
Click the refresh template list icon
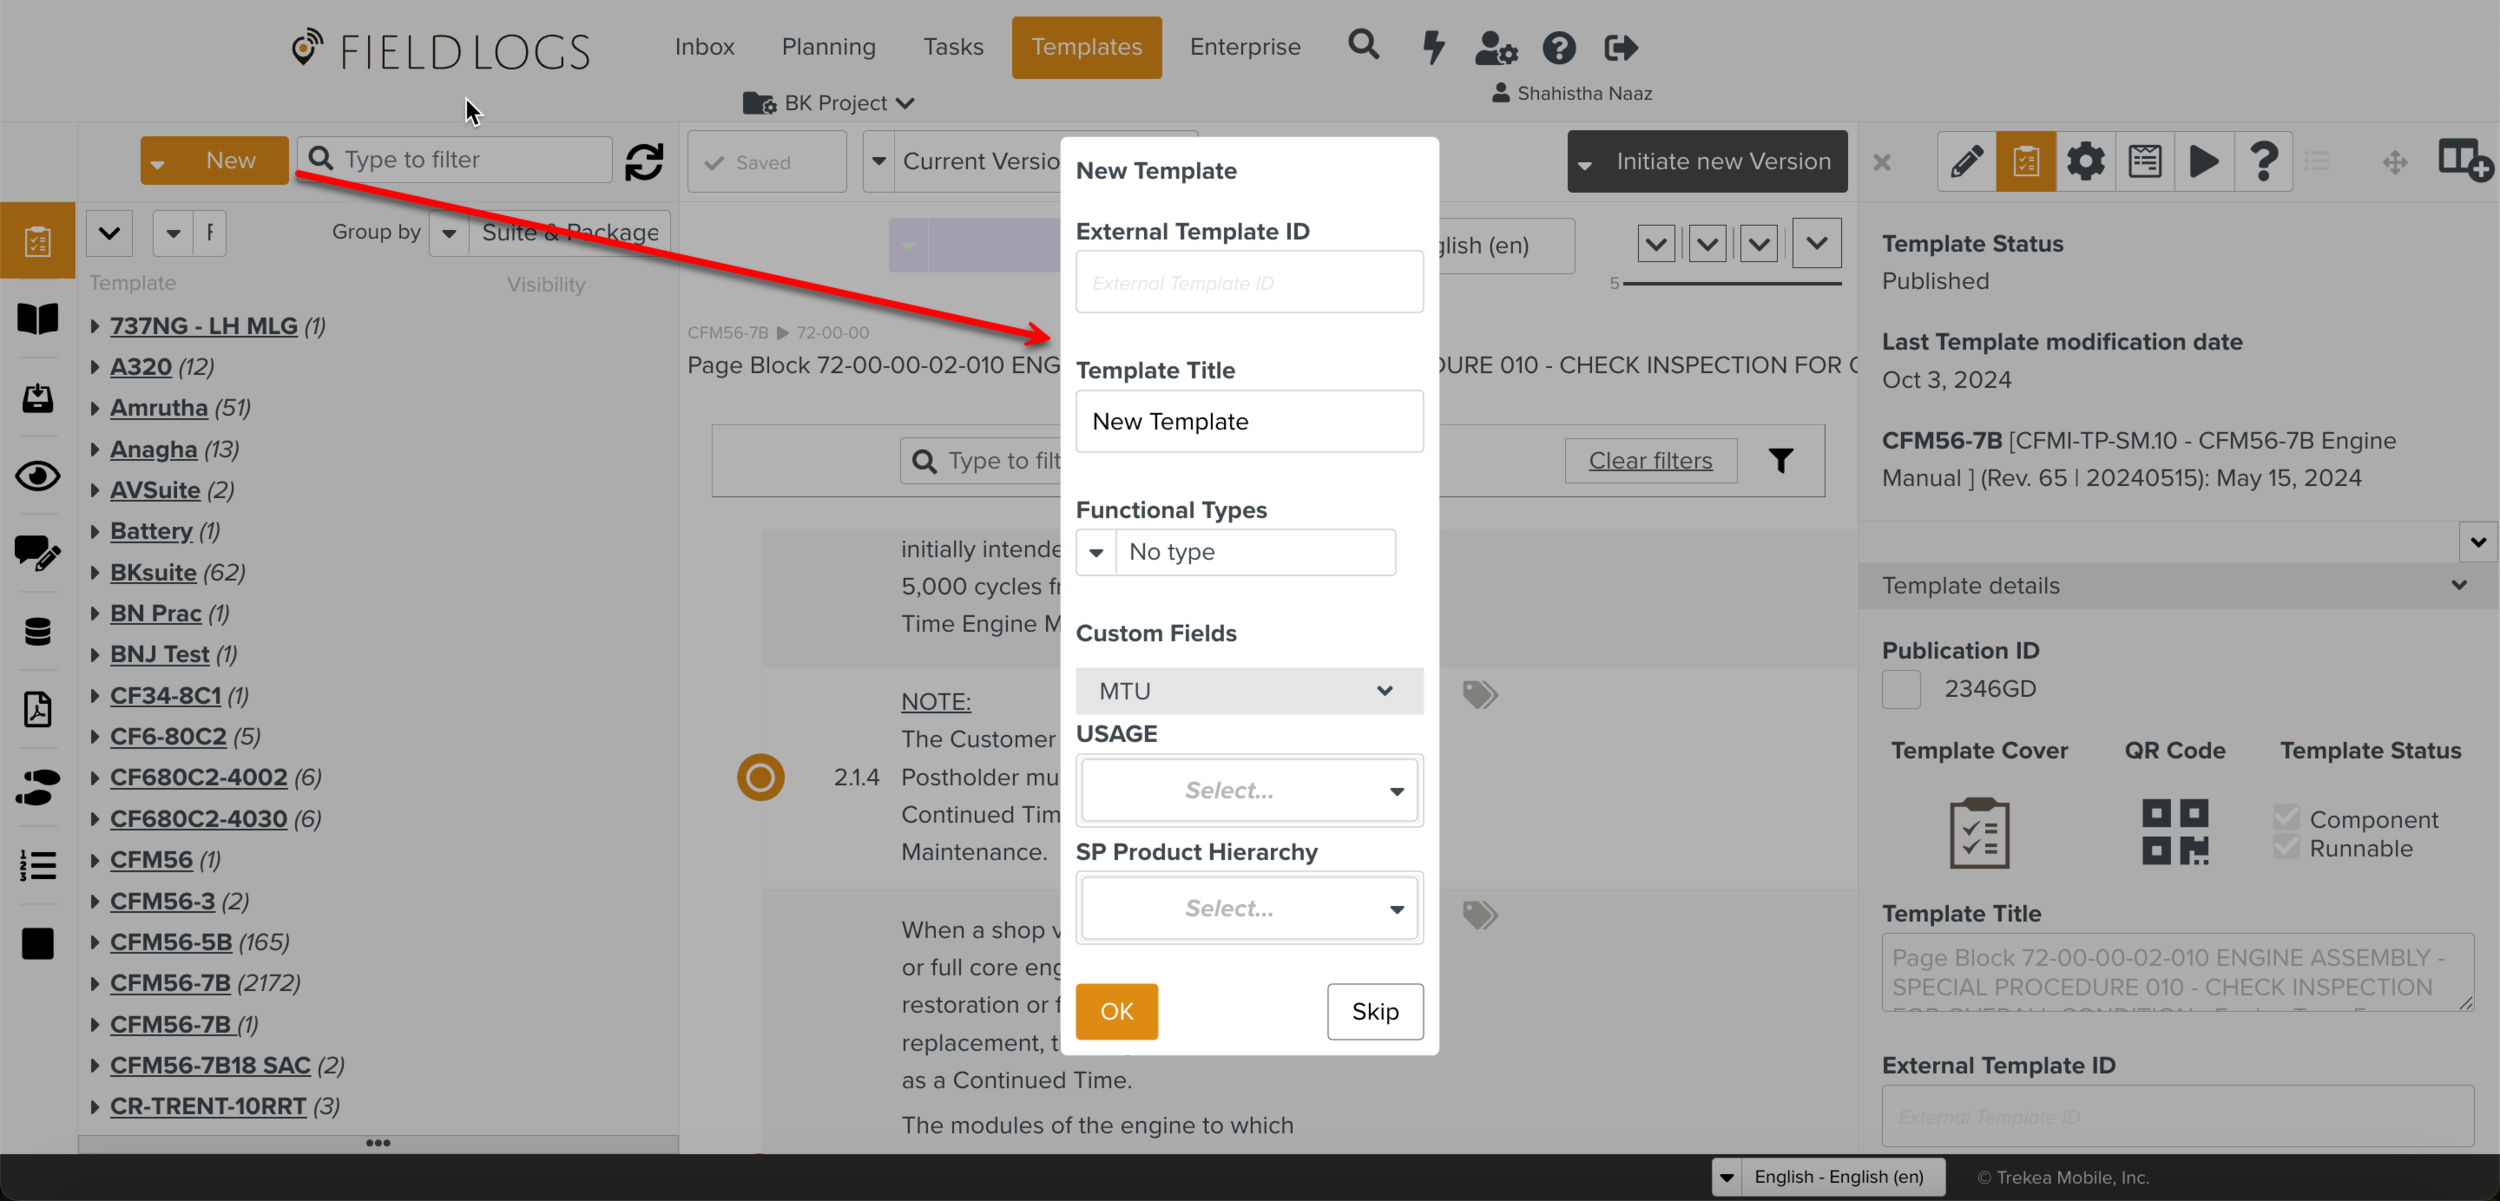coord(644,161)
